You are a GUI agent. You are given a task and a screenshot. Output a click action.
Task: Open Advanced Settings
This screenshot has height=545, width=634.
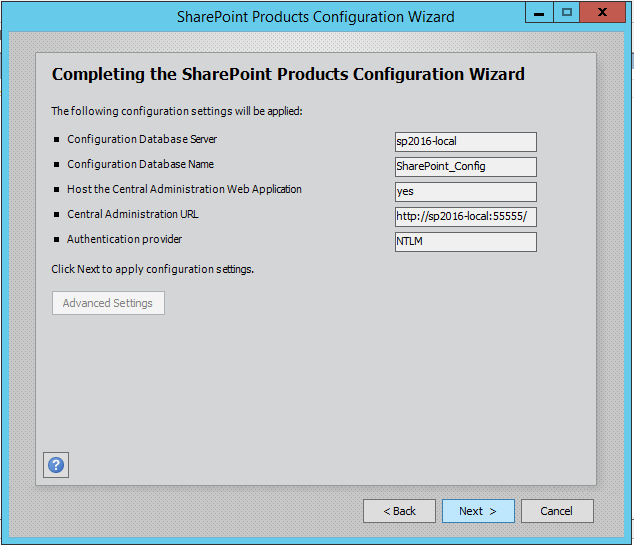coord(108,303)
